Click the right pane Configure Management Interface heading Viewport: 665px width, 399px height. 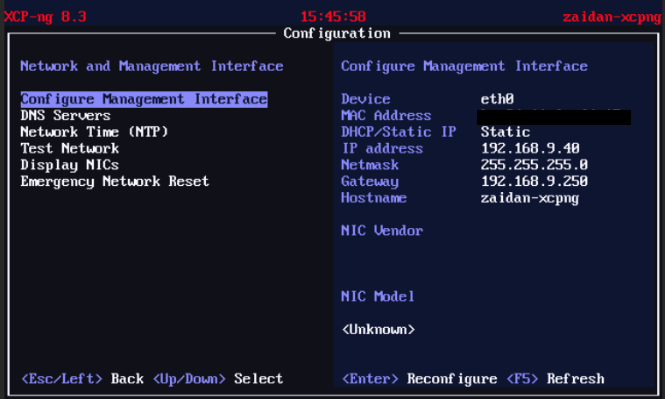tap(464, 66)
